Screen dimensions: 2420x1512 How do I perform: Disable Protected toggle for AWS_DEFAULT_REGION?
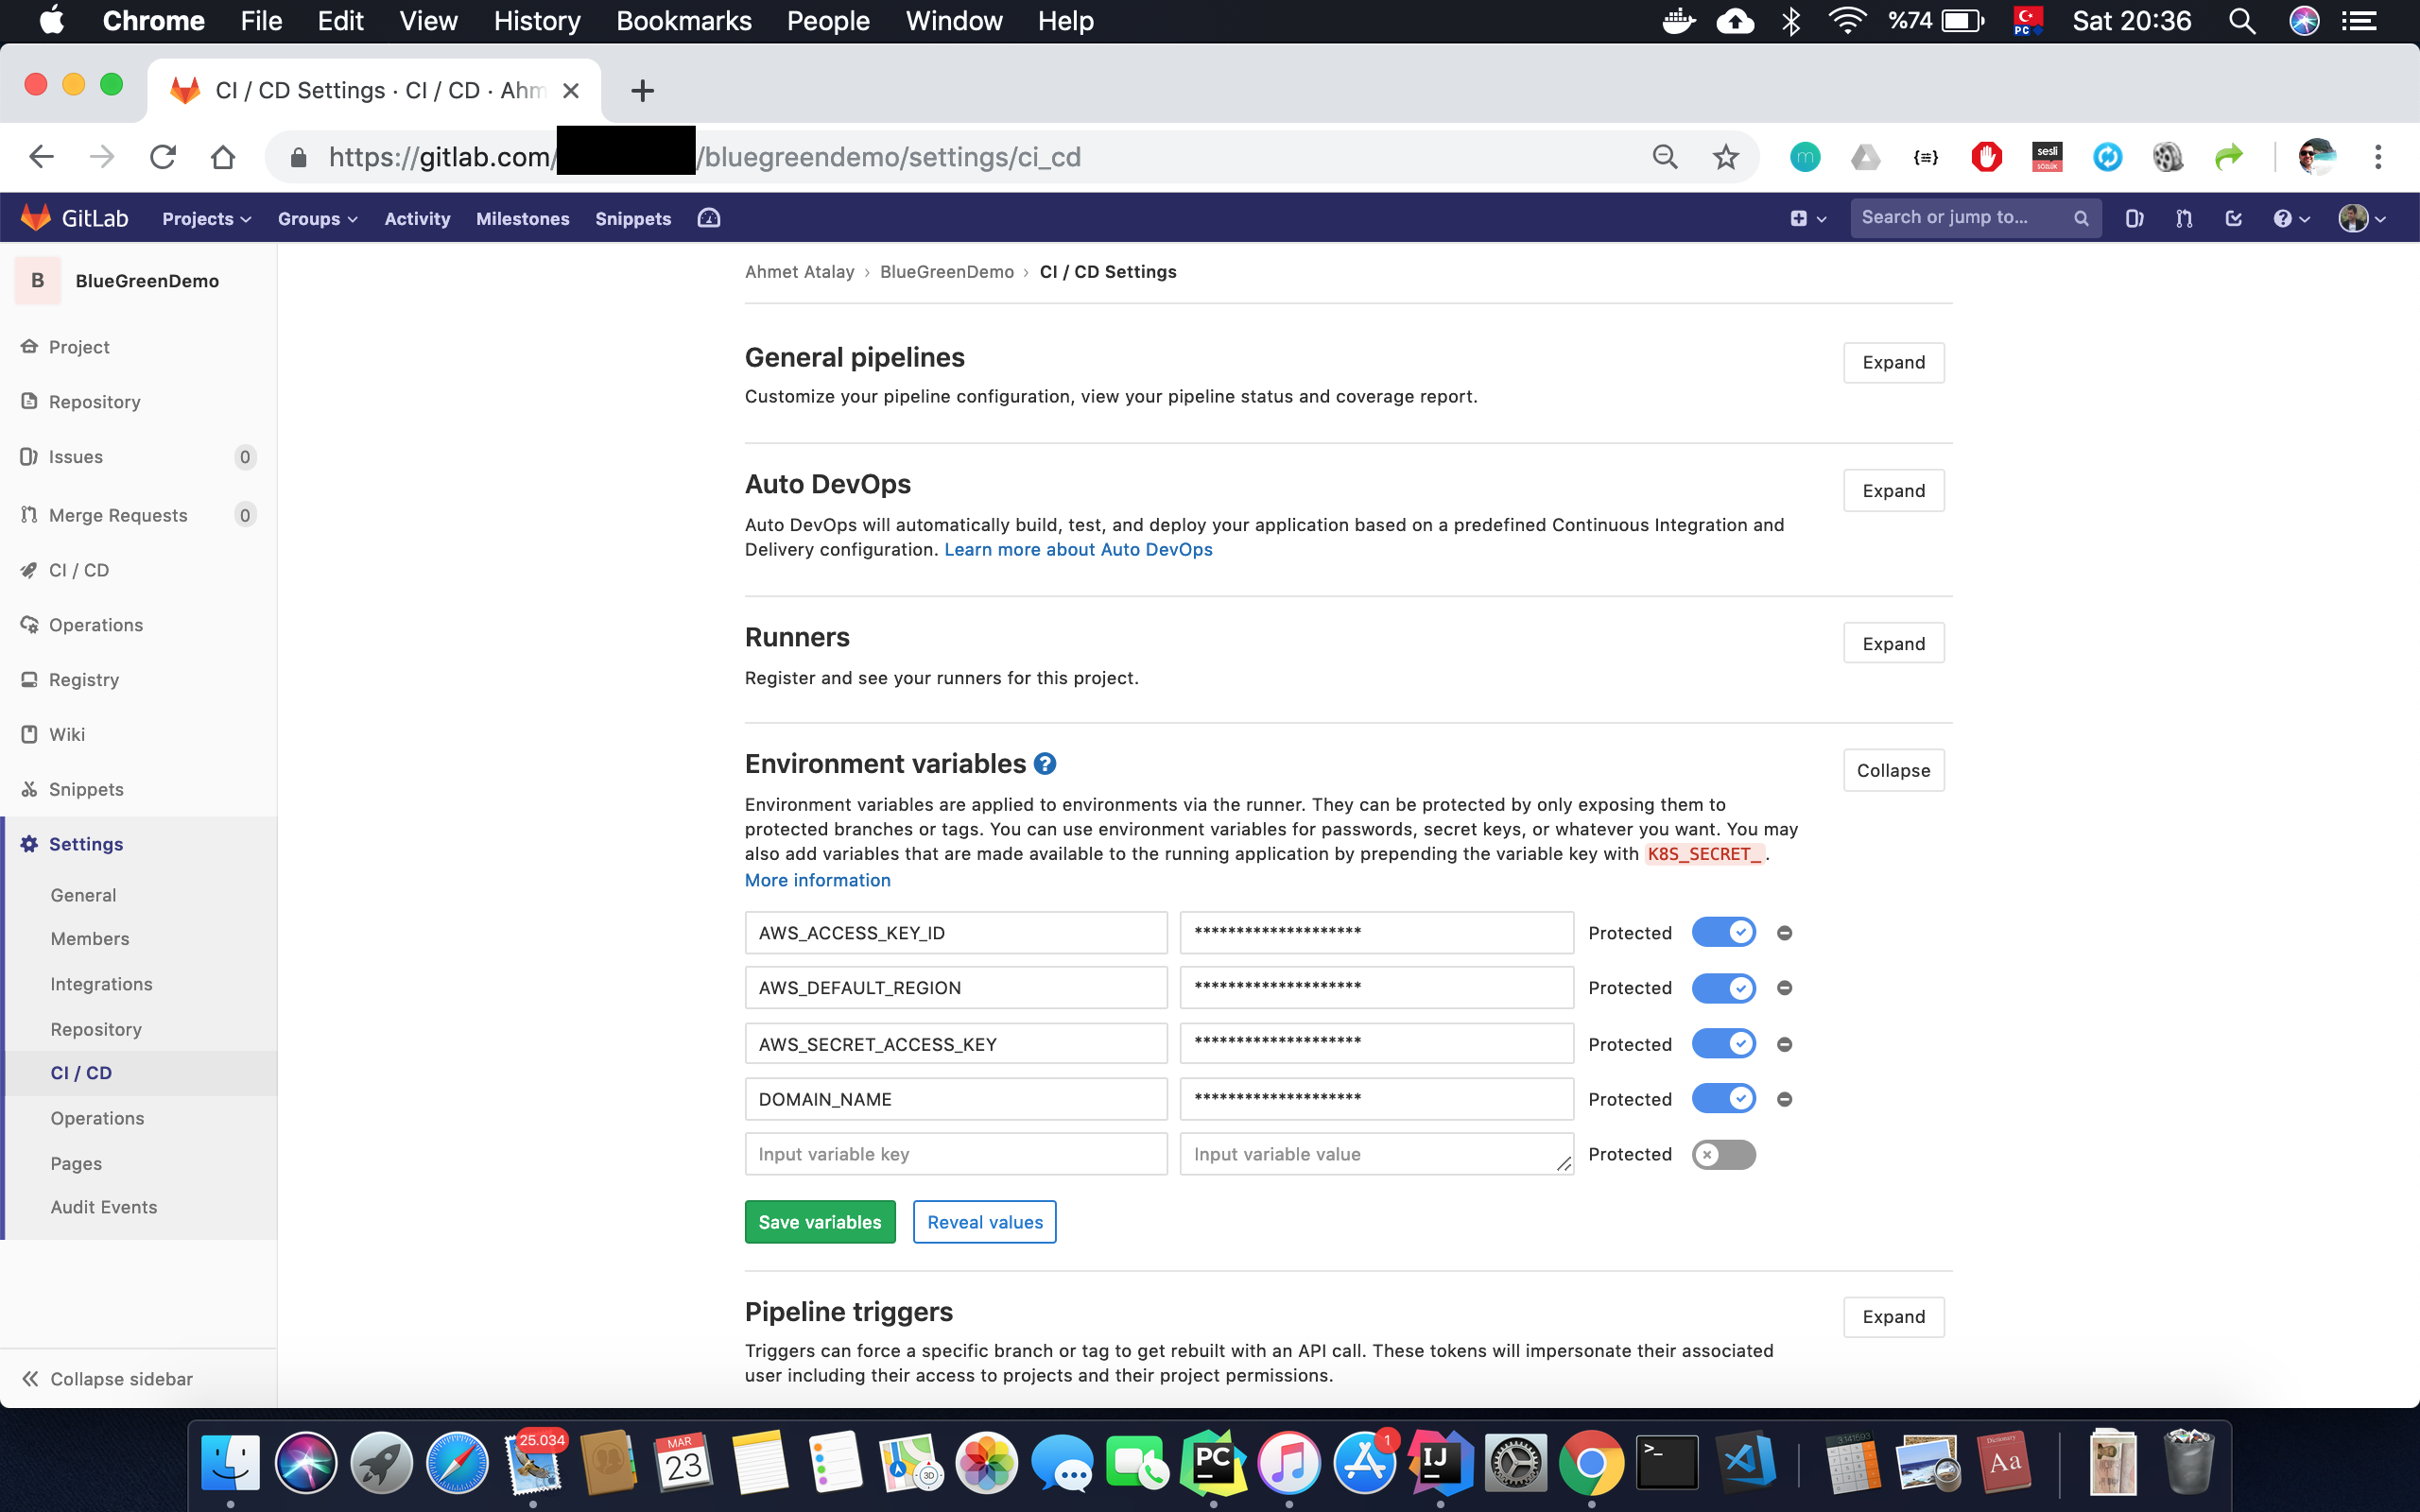1723,988
